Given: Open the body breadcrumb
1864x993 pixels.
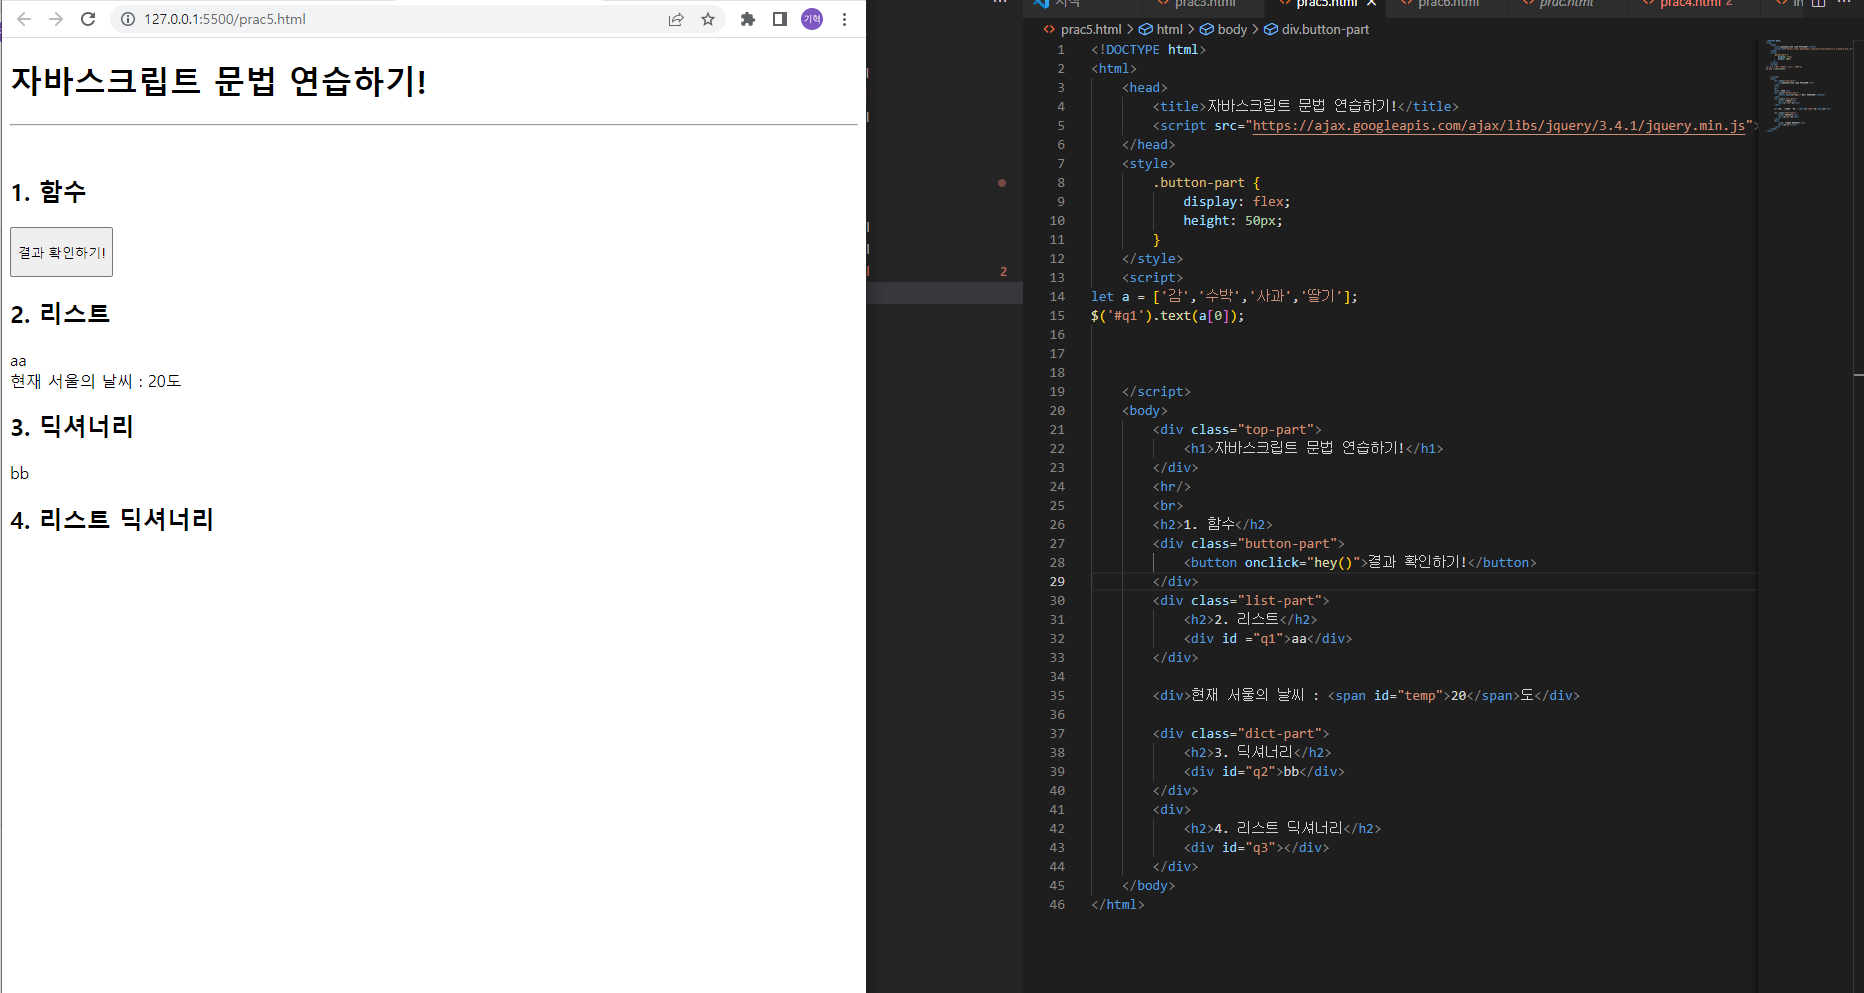Looking at the screenshot, I should 1232,30.
